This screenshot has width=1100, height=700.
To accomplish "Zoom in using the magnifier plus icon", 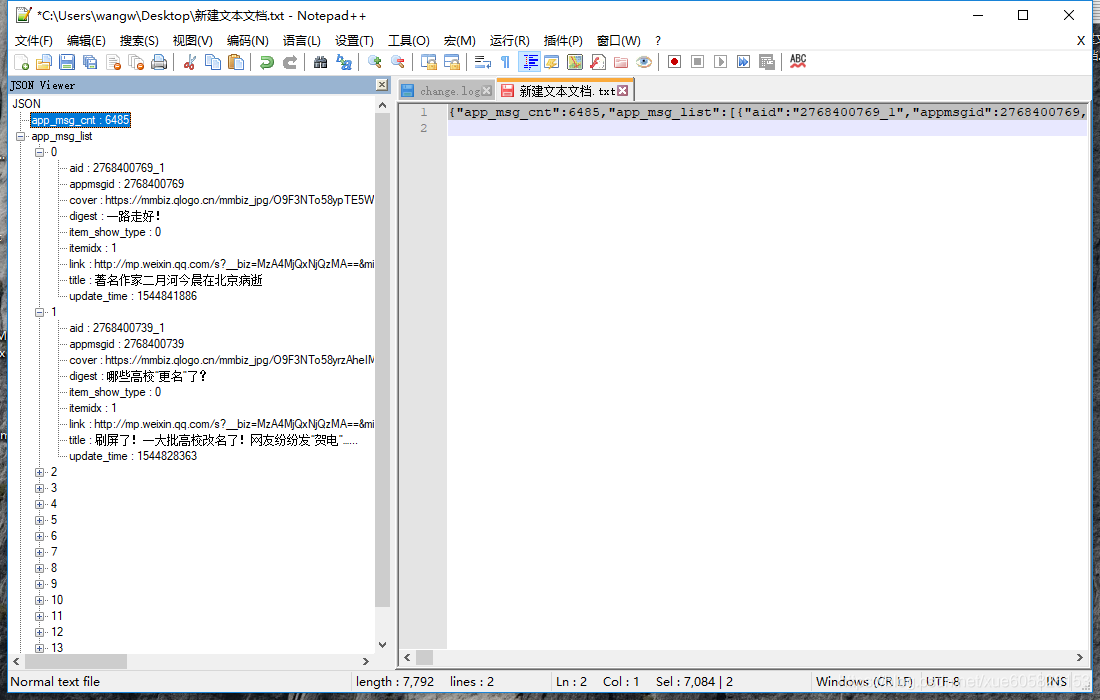I will pos(375,62).
